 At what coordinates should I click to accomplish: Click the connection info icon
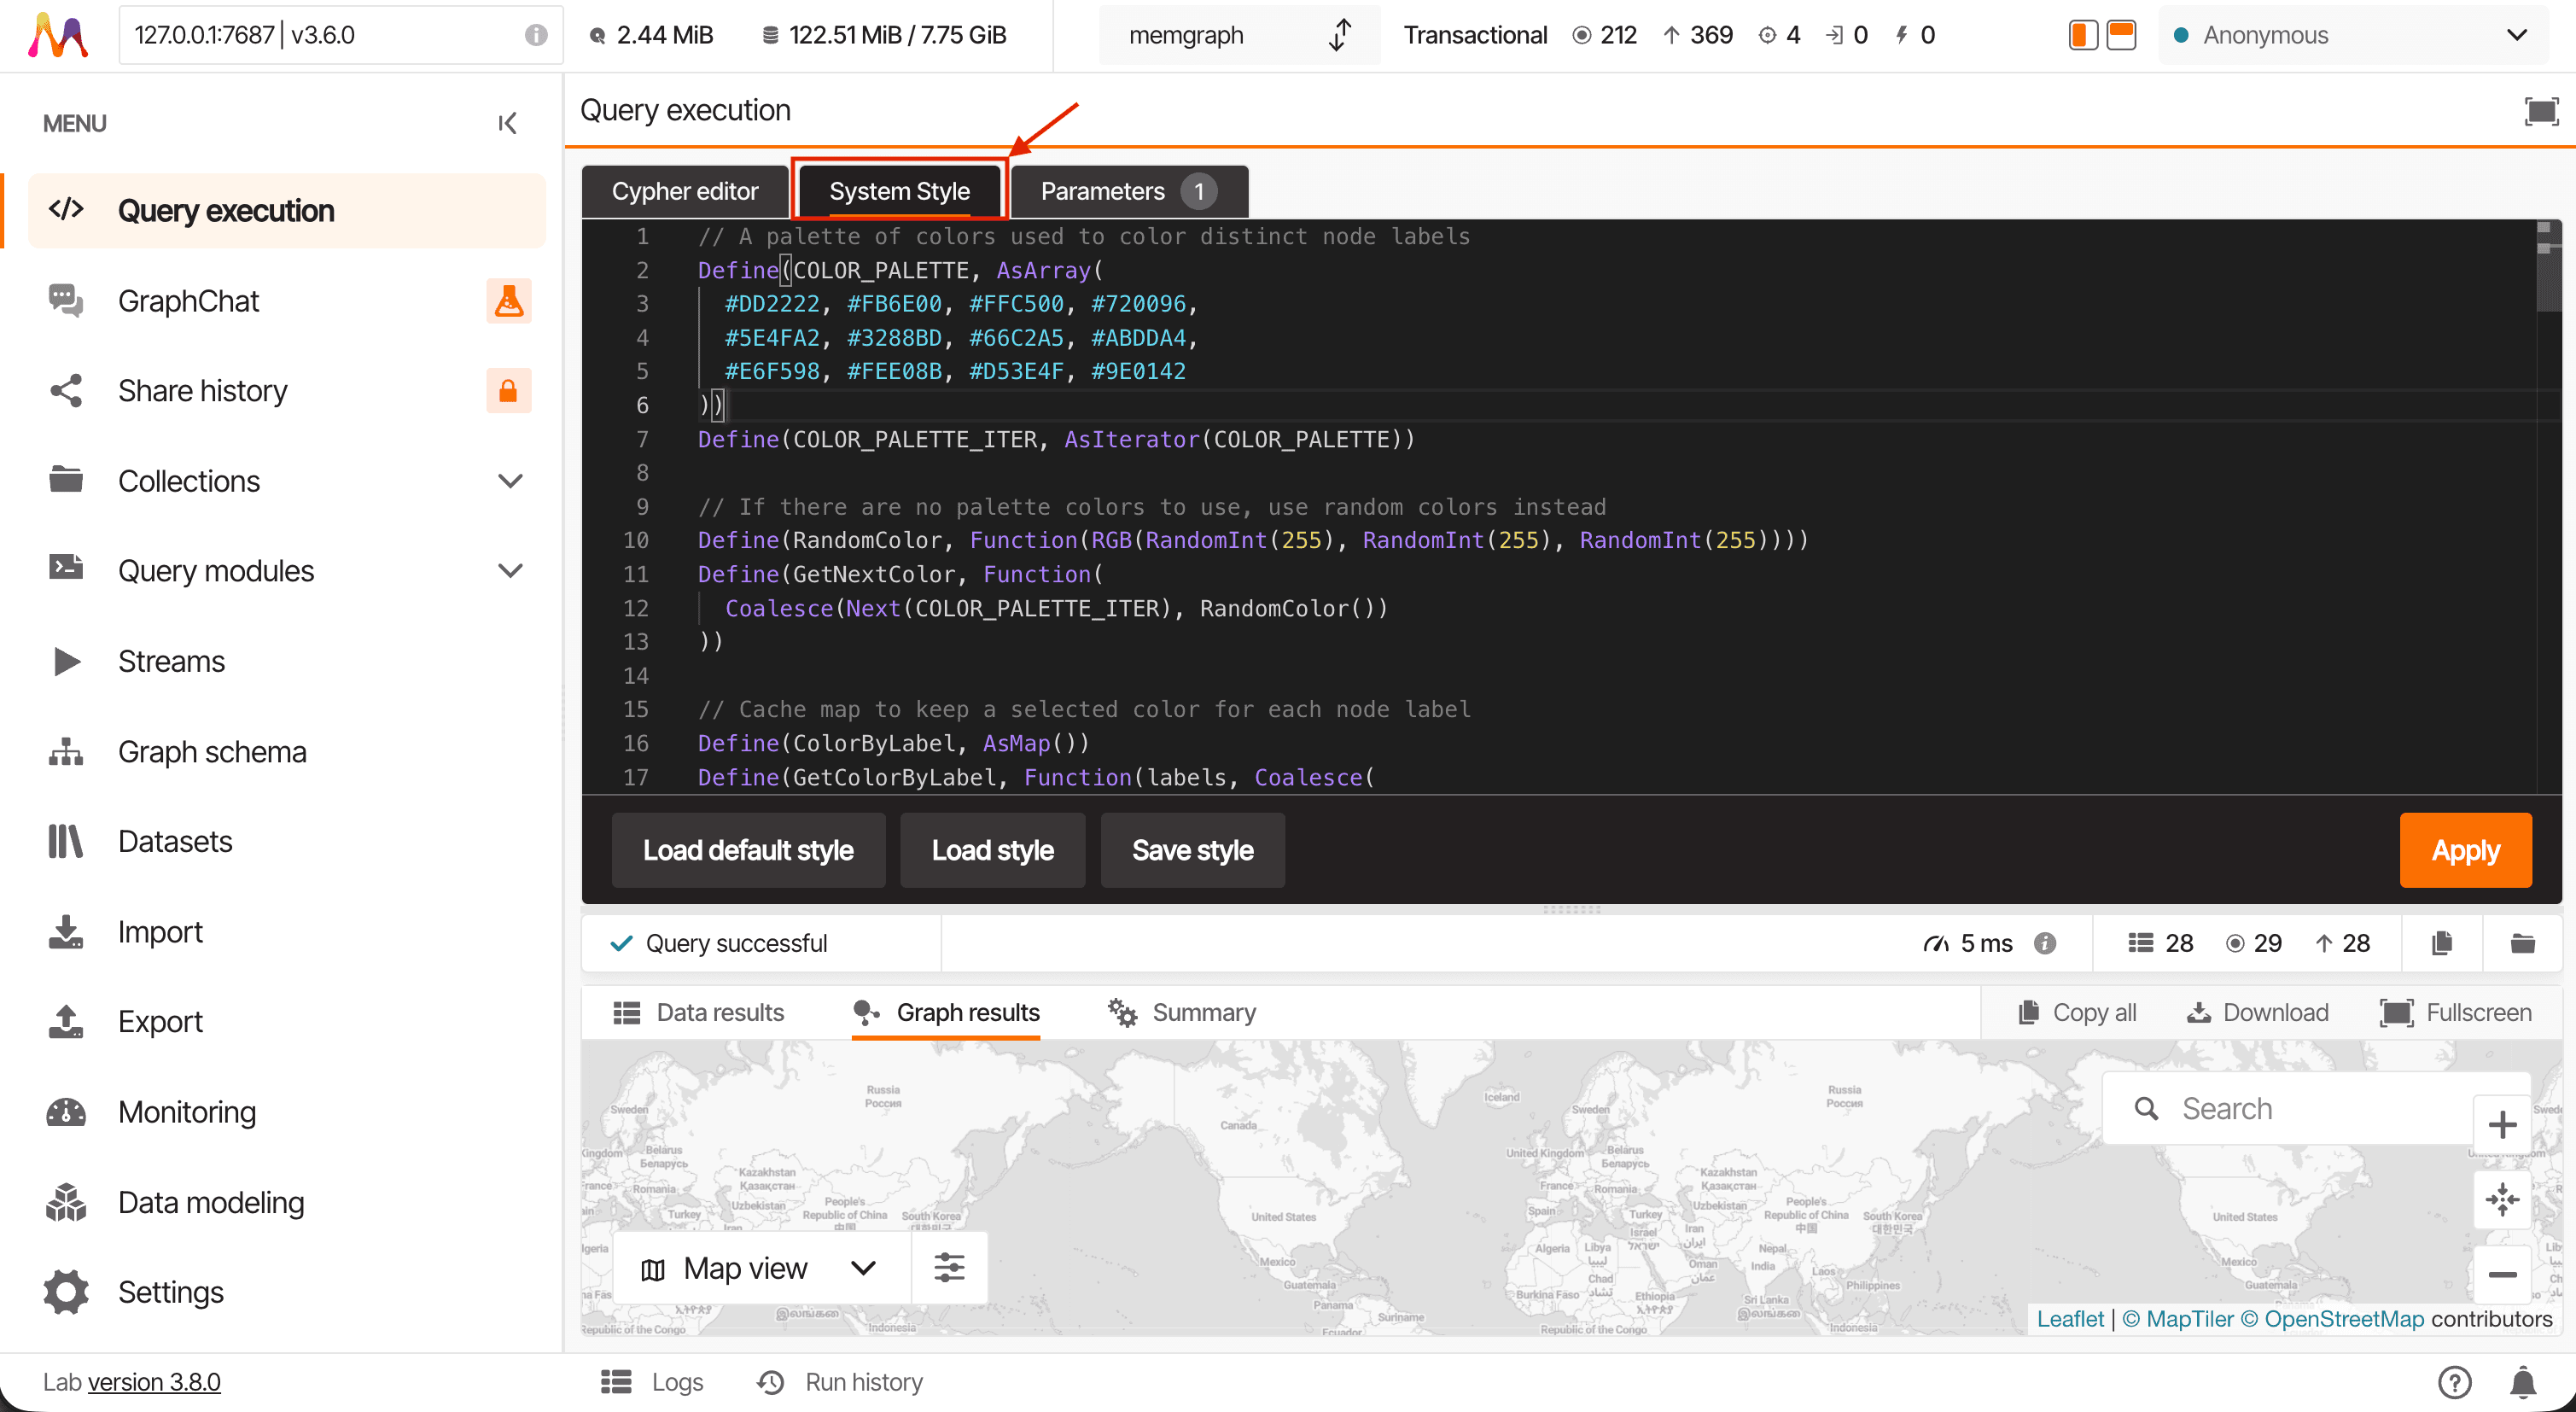click(536, 35)
